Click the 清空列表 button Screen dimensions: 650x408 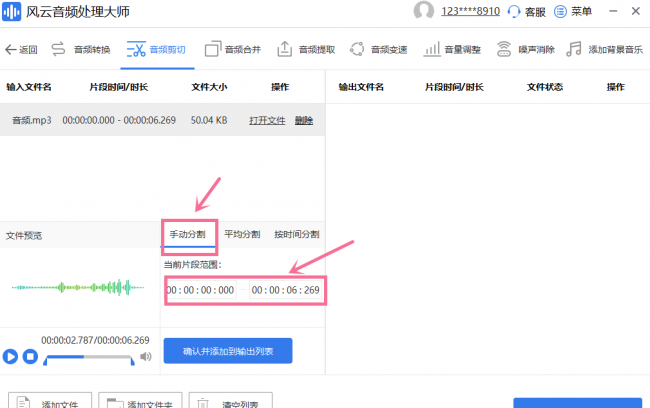[230, 401]
